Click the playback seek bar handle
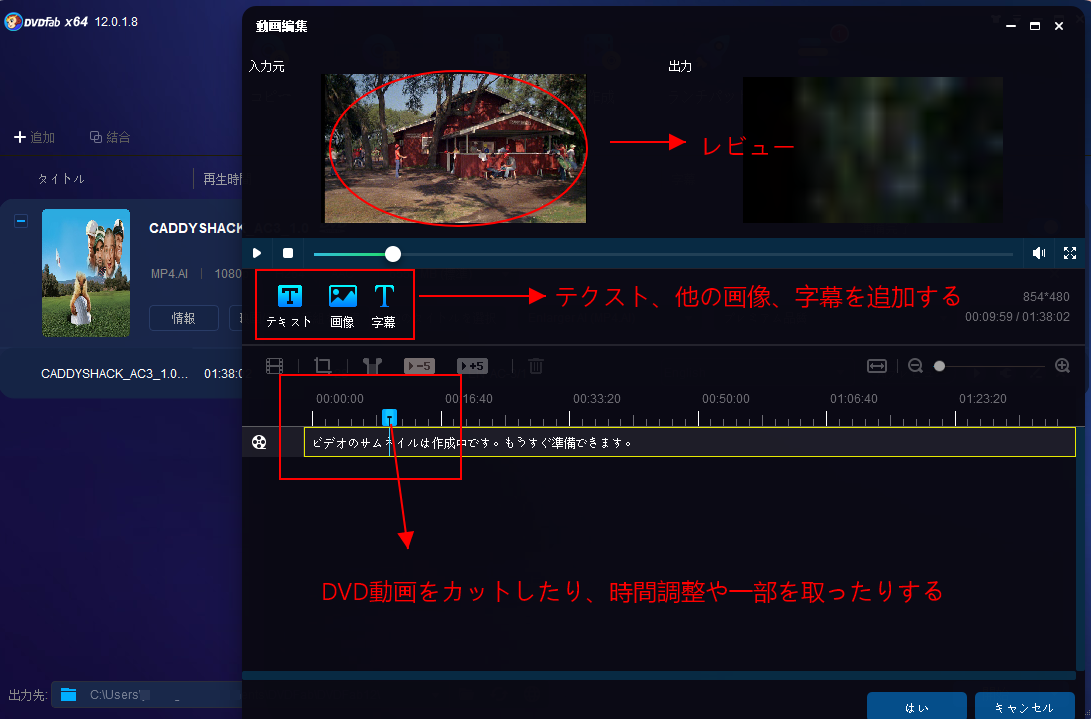1091x719 pixels. pos(393,254)
